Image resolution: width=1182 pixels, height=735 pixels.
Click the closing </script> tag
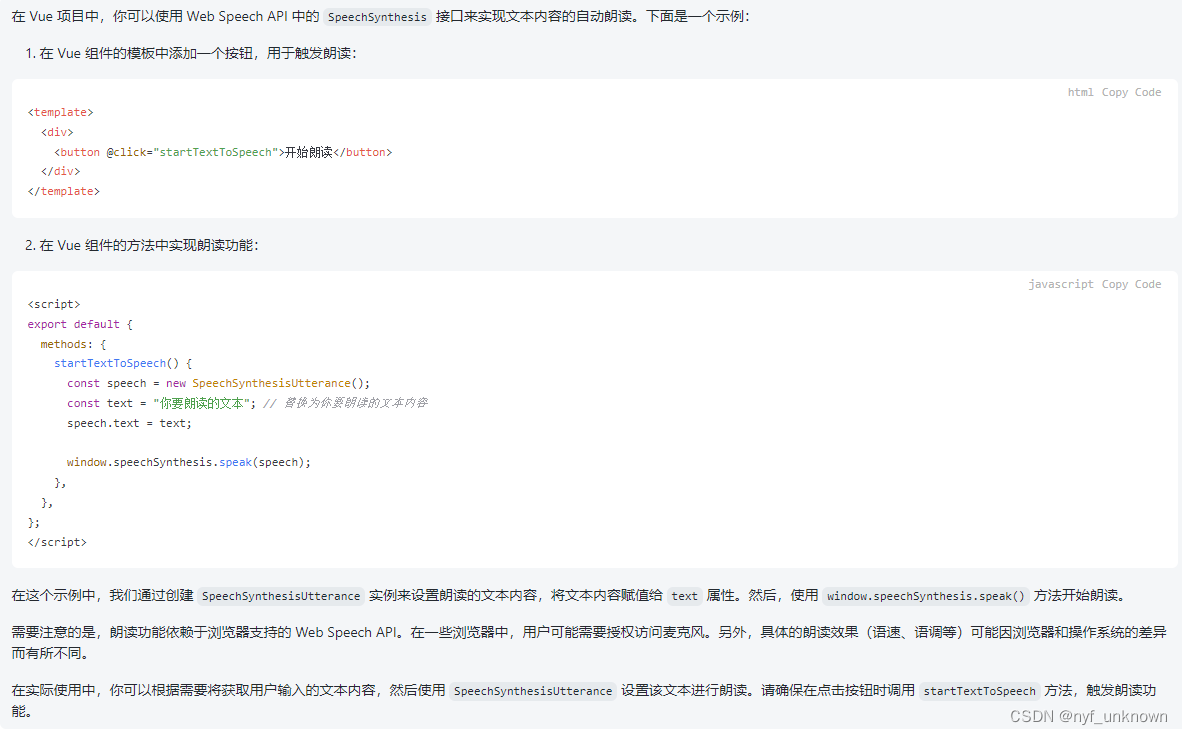pyautogui.click(x=57, y=542)
